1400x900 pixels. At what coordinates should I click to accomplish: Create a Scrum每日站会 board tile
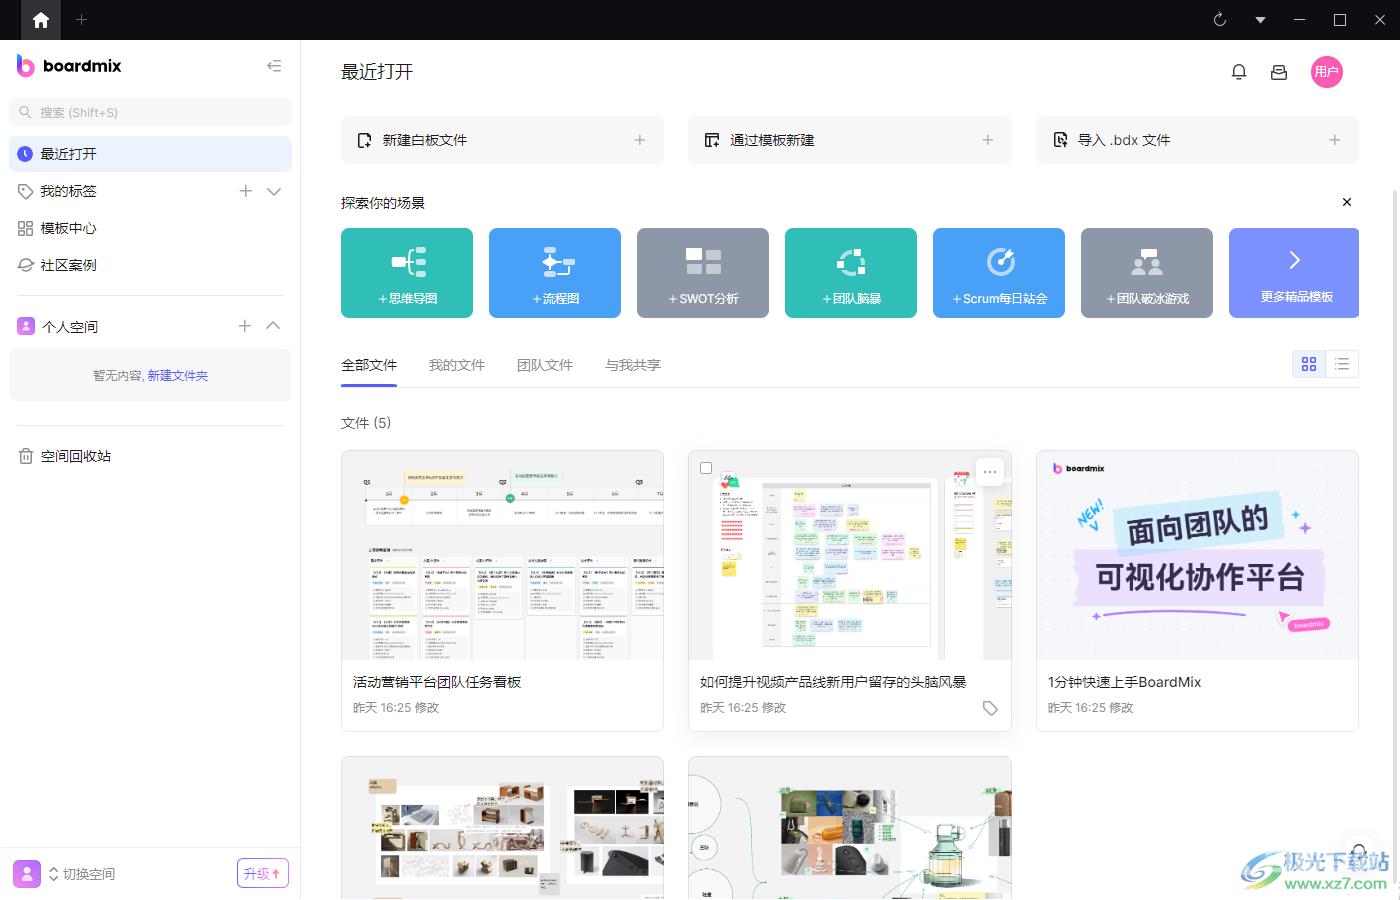point(999,273)
